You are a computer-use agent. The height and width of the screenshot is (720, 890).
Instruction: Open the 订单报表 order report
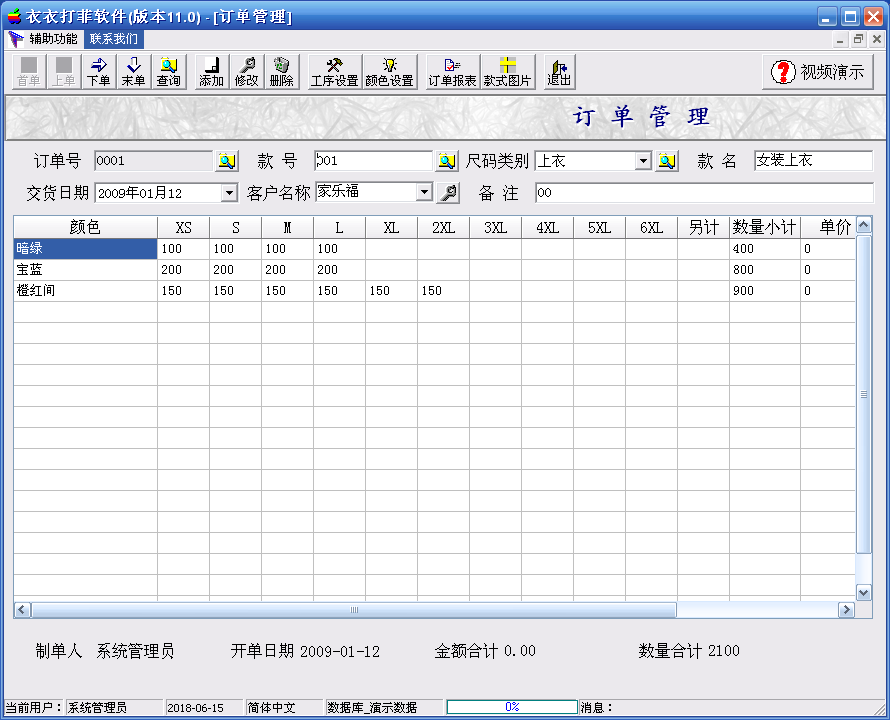click(x=452, y=72)
